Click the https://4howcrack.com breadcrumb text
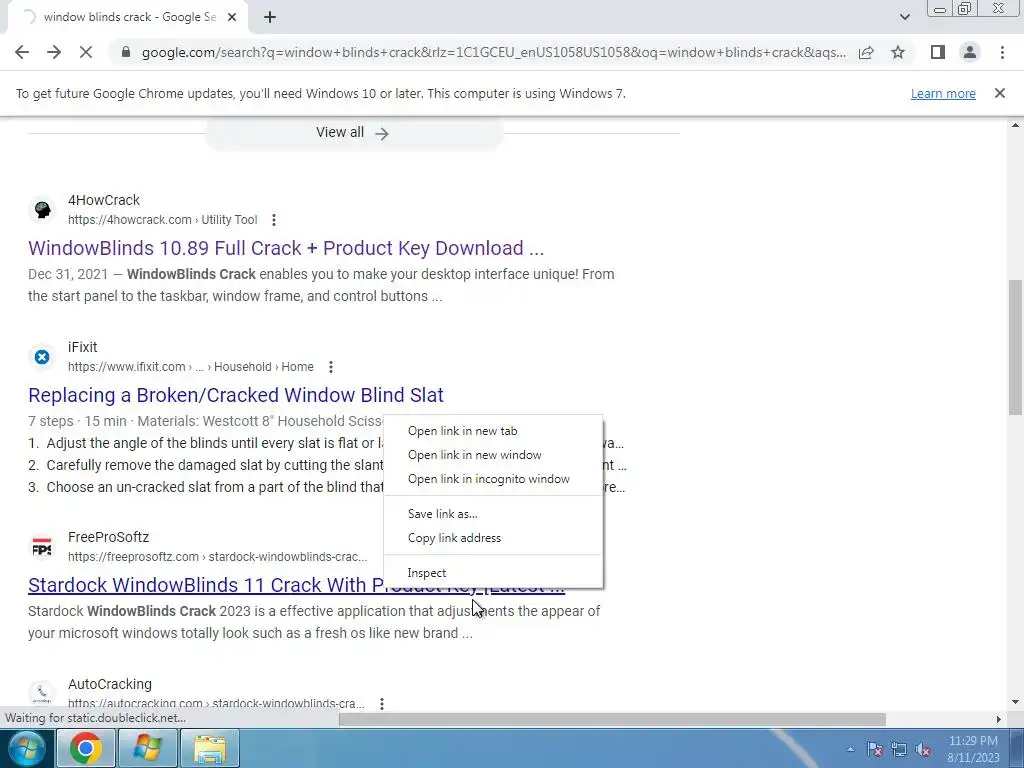Viewport: 1024px width, 768px height. [x=130, y=220]
